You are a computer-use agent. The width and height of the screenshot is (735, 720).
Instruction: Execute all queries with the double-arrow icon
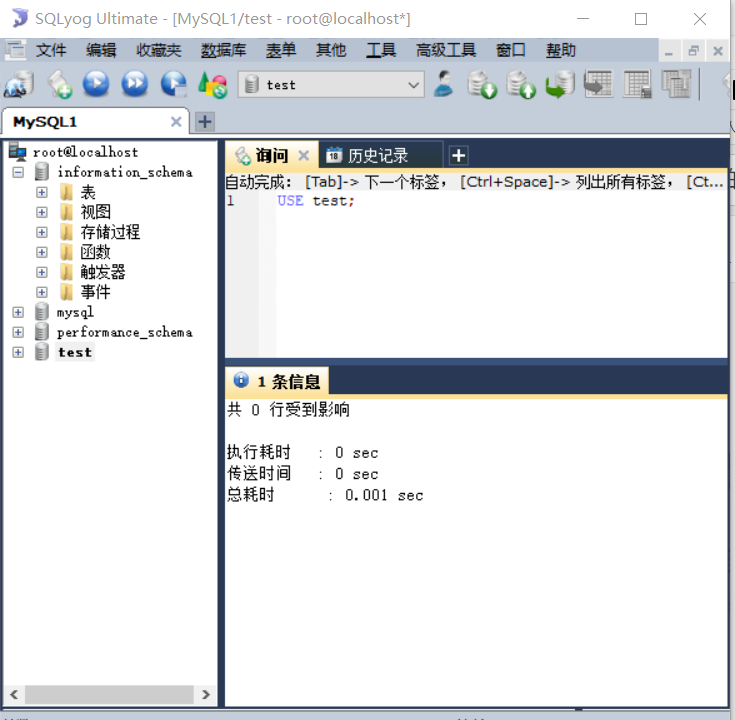135,84
